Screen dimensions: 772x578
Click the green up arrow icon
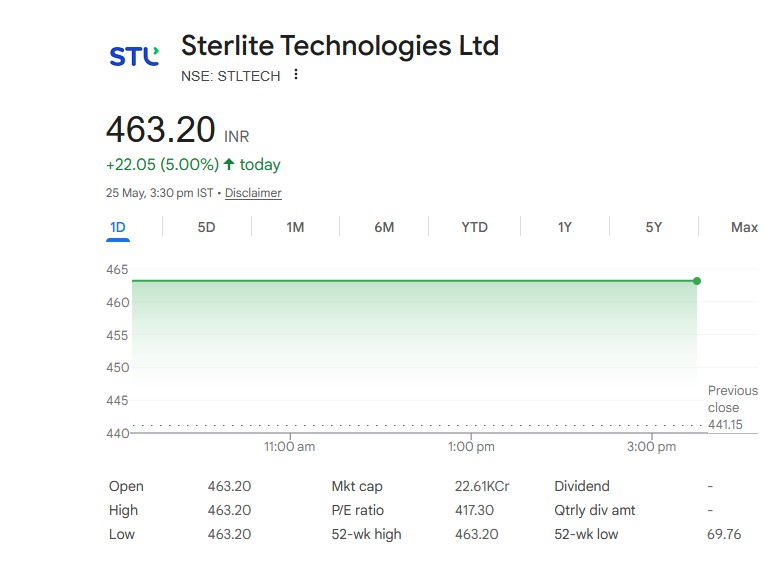229,164
